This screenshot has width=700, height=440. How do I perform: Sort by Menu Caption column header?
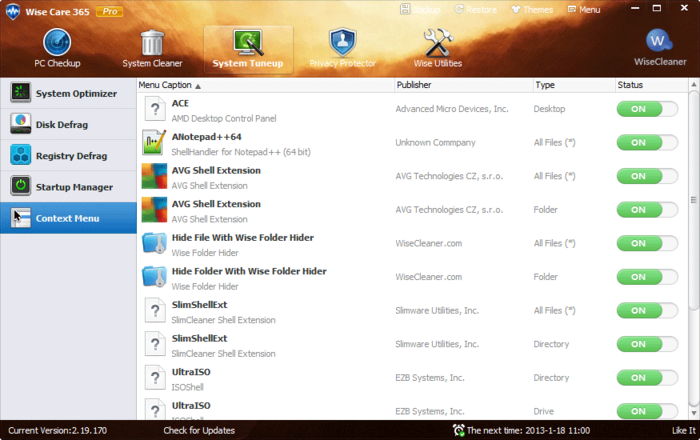(265, 85)
